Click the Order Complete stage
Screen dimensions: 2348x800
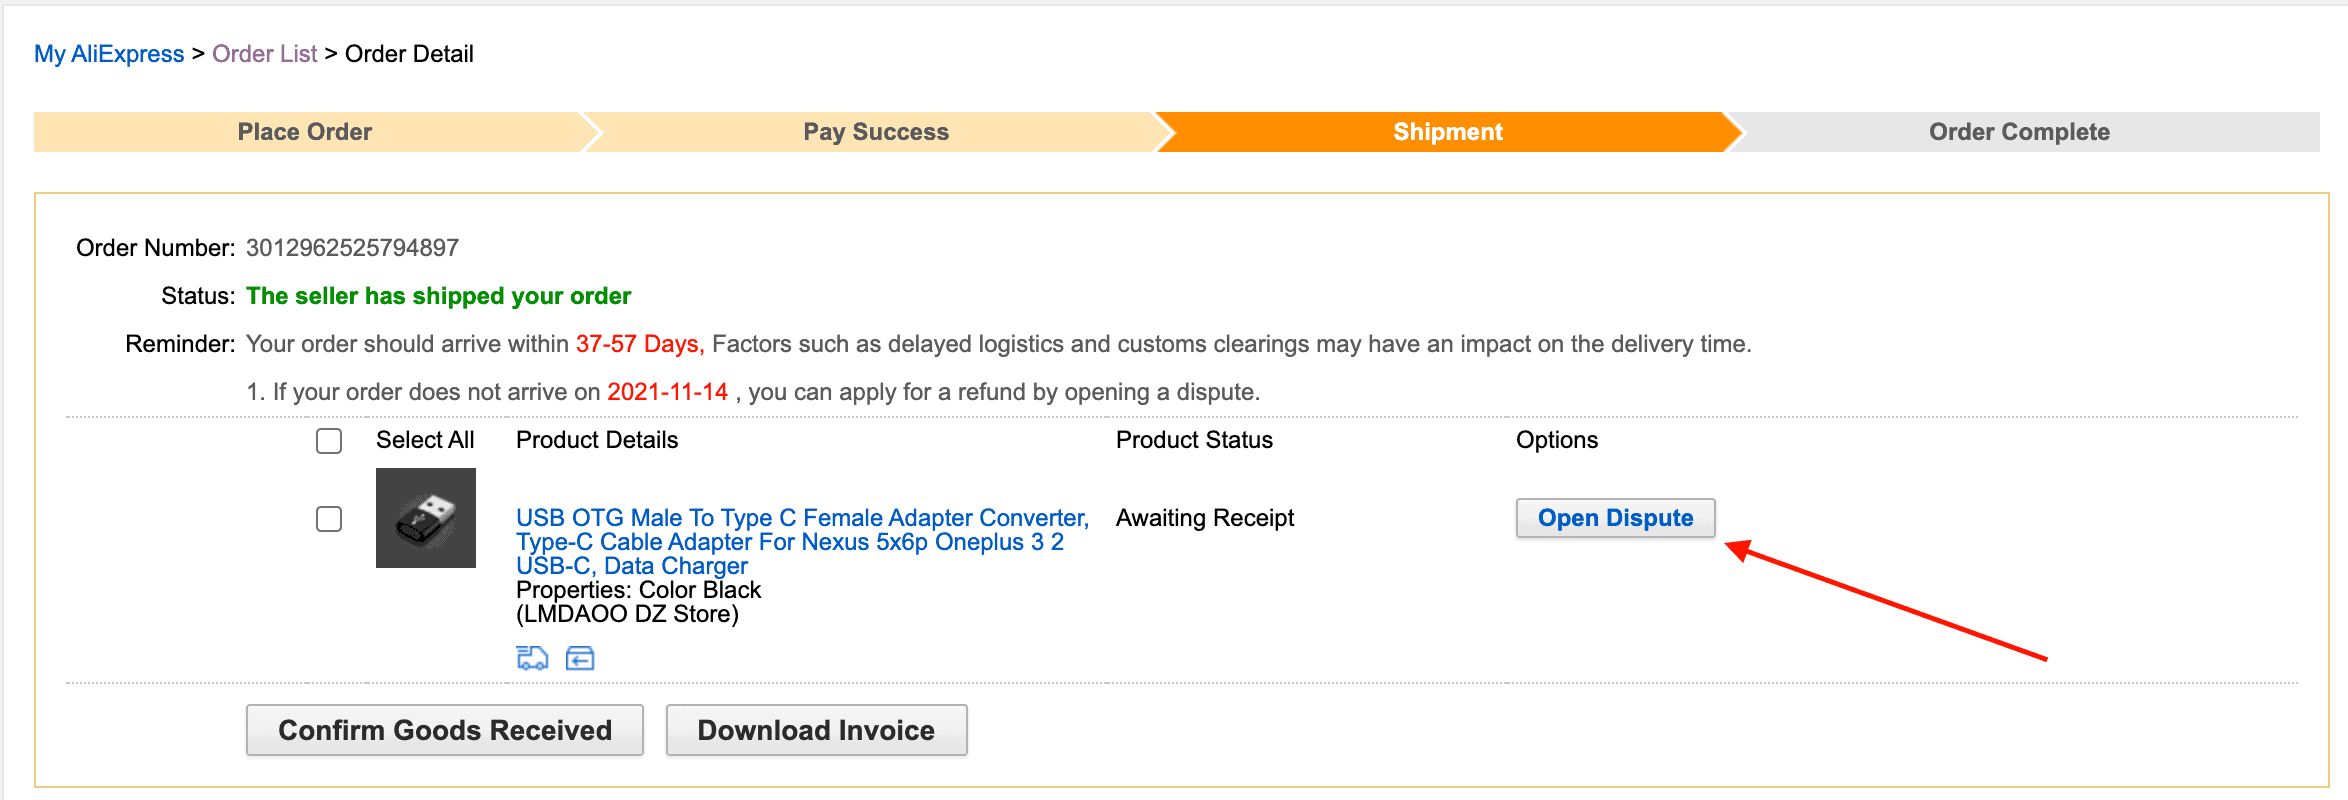(x=2016, y=131)
